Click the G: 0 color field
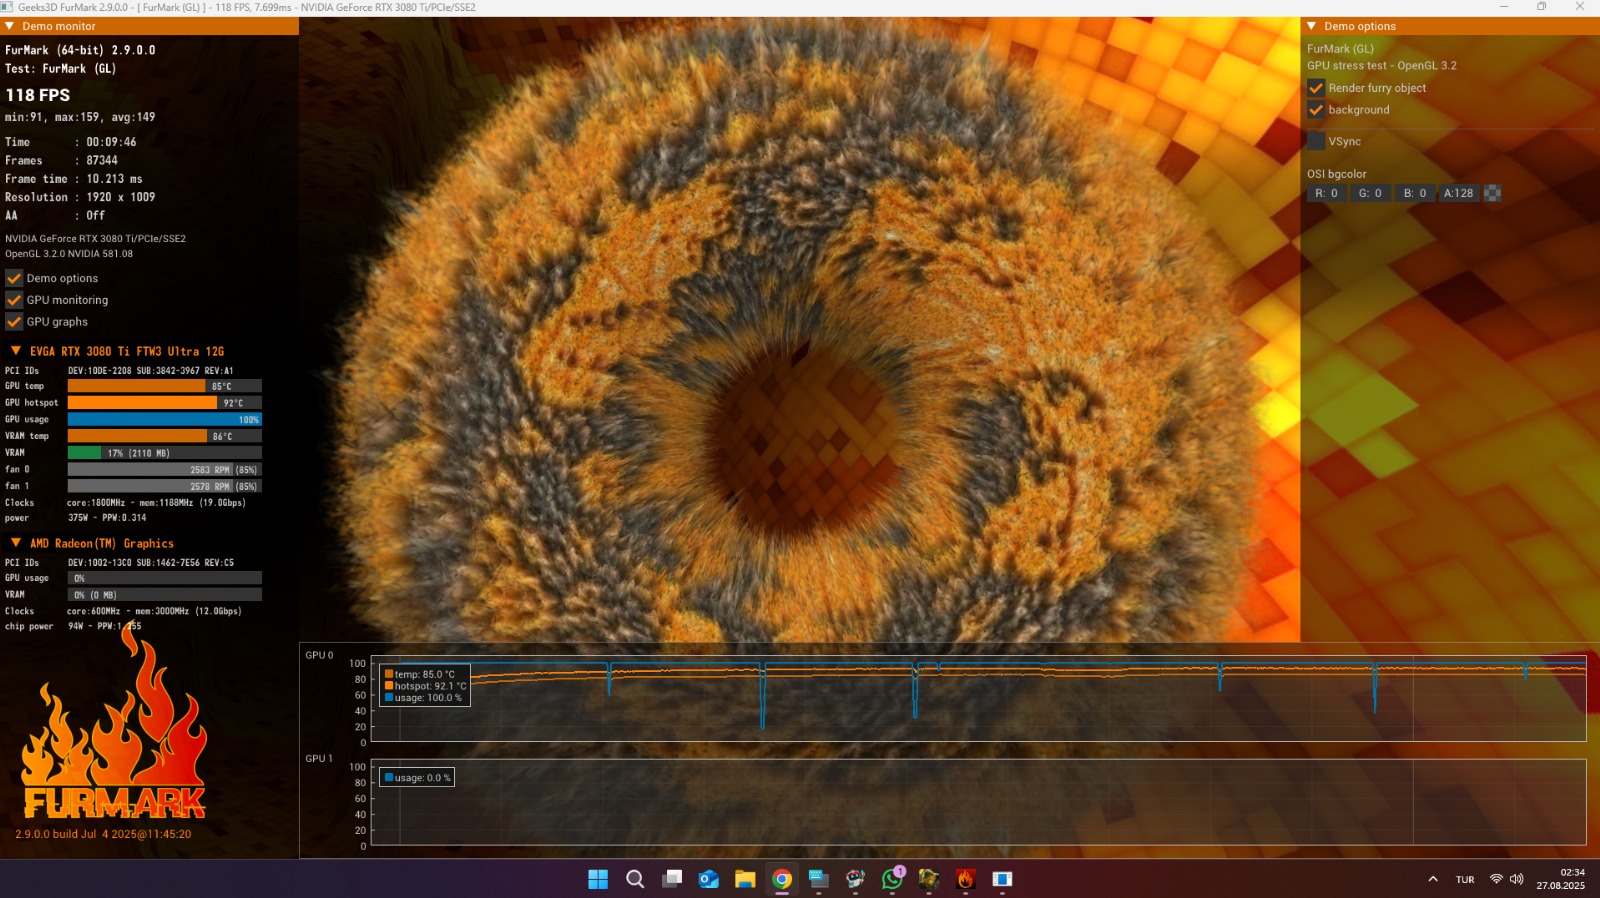Screen dimensions: 1600x898 tap(1370, 193)
